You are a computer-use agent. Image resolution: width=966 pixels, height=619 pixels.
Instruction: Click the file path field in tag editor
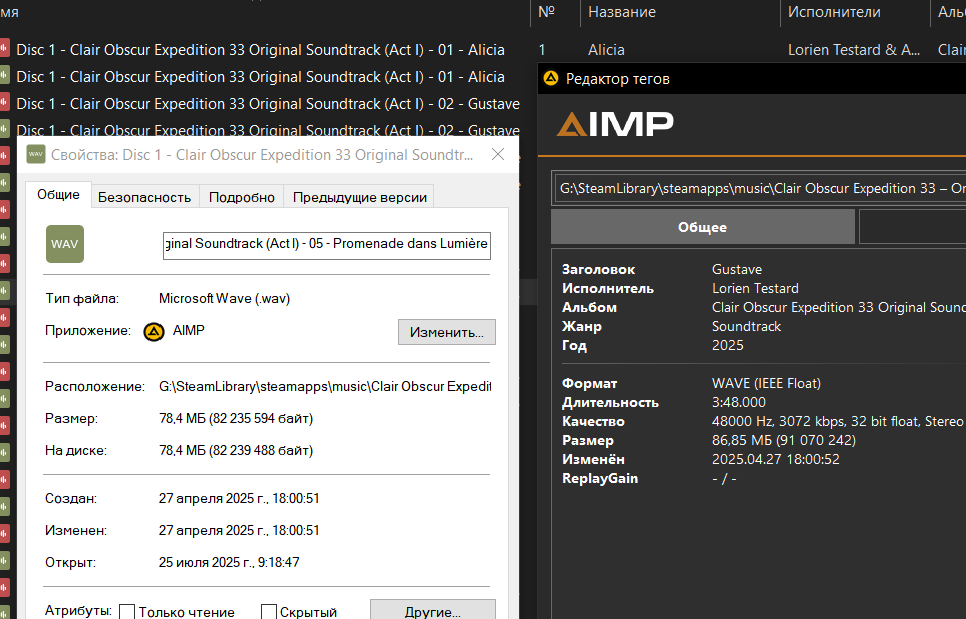click(x=759, y=188)
